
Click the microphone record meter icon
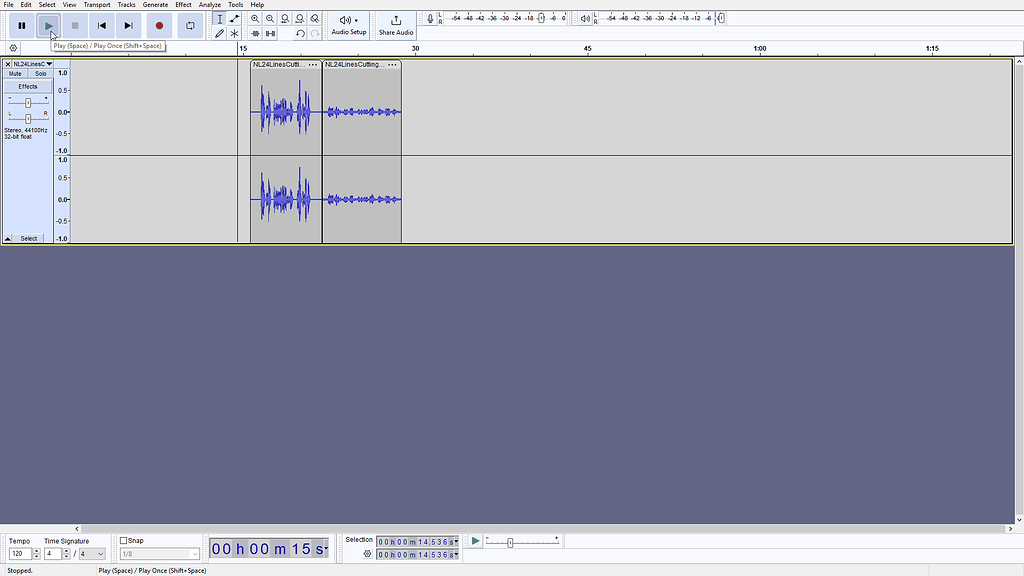[430, 19]
